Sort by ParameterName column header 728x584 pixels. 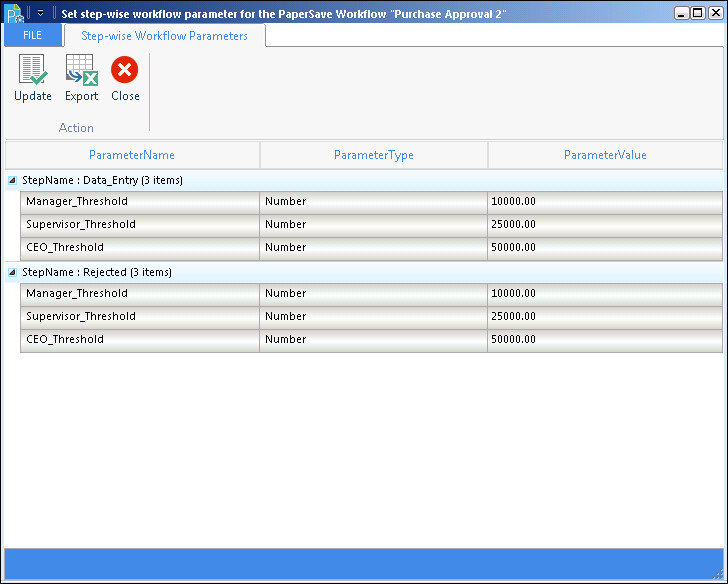(x=132, y=155)
